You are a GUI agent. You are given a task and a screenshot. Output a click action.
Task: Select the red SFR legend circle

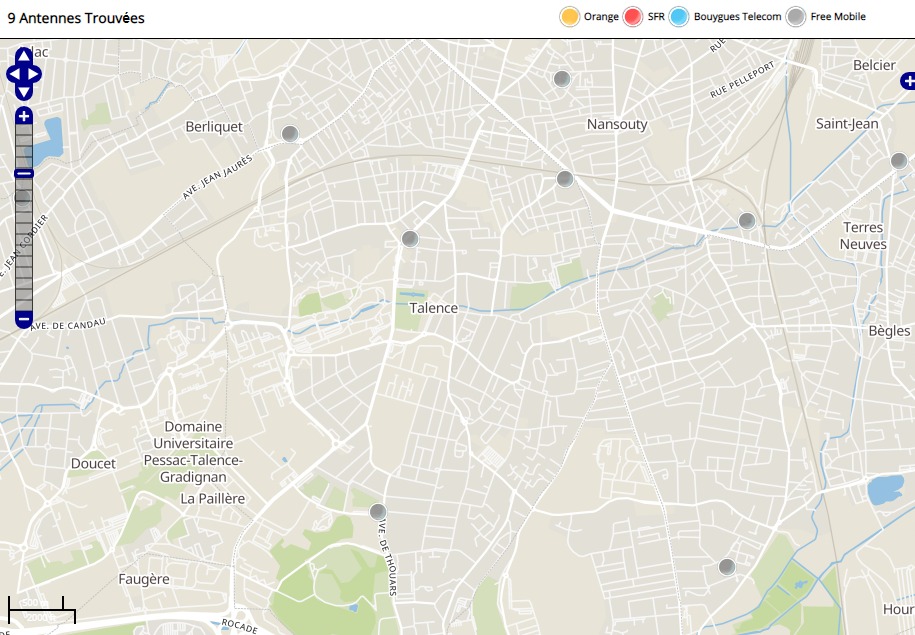[633, 17]
